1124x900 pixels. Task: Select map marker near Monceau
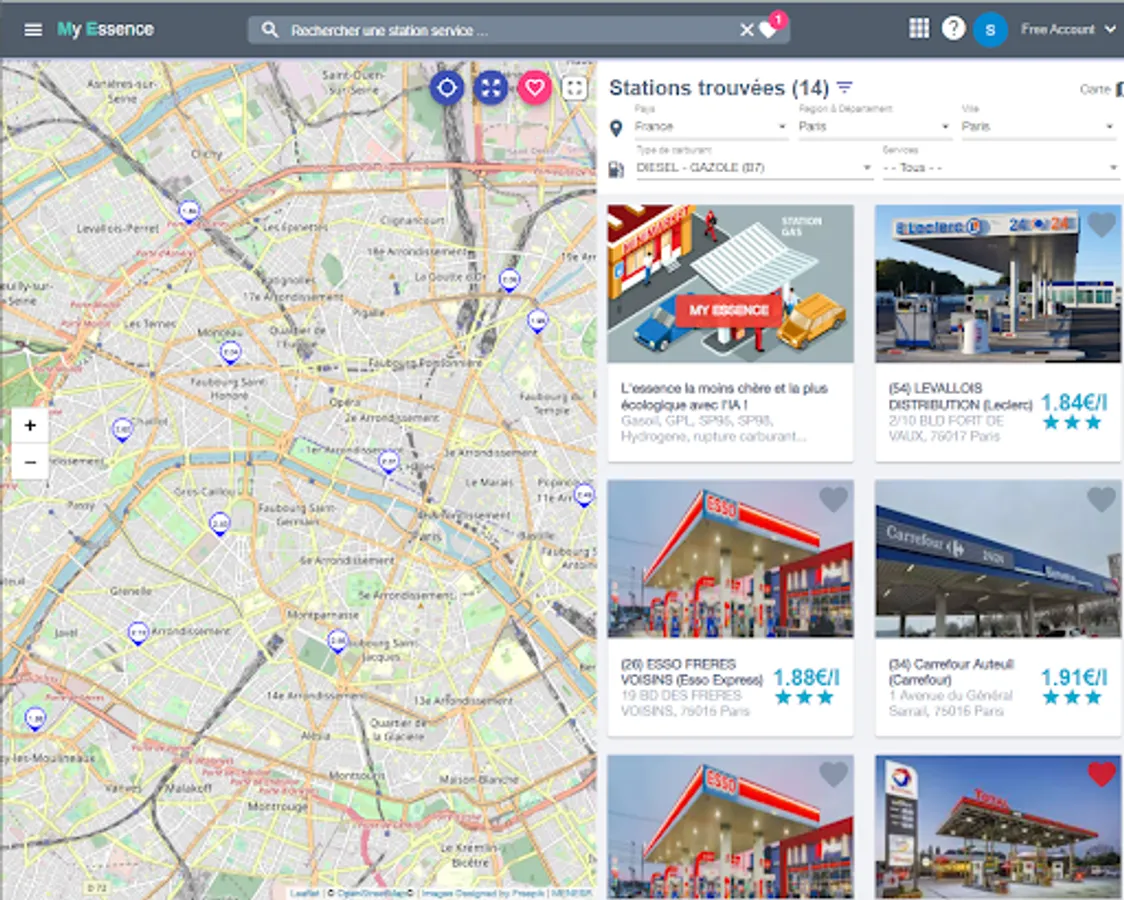[x=230, y=353]
